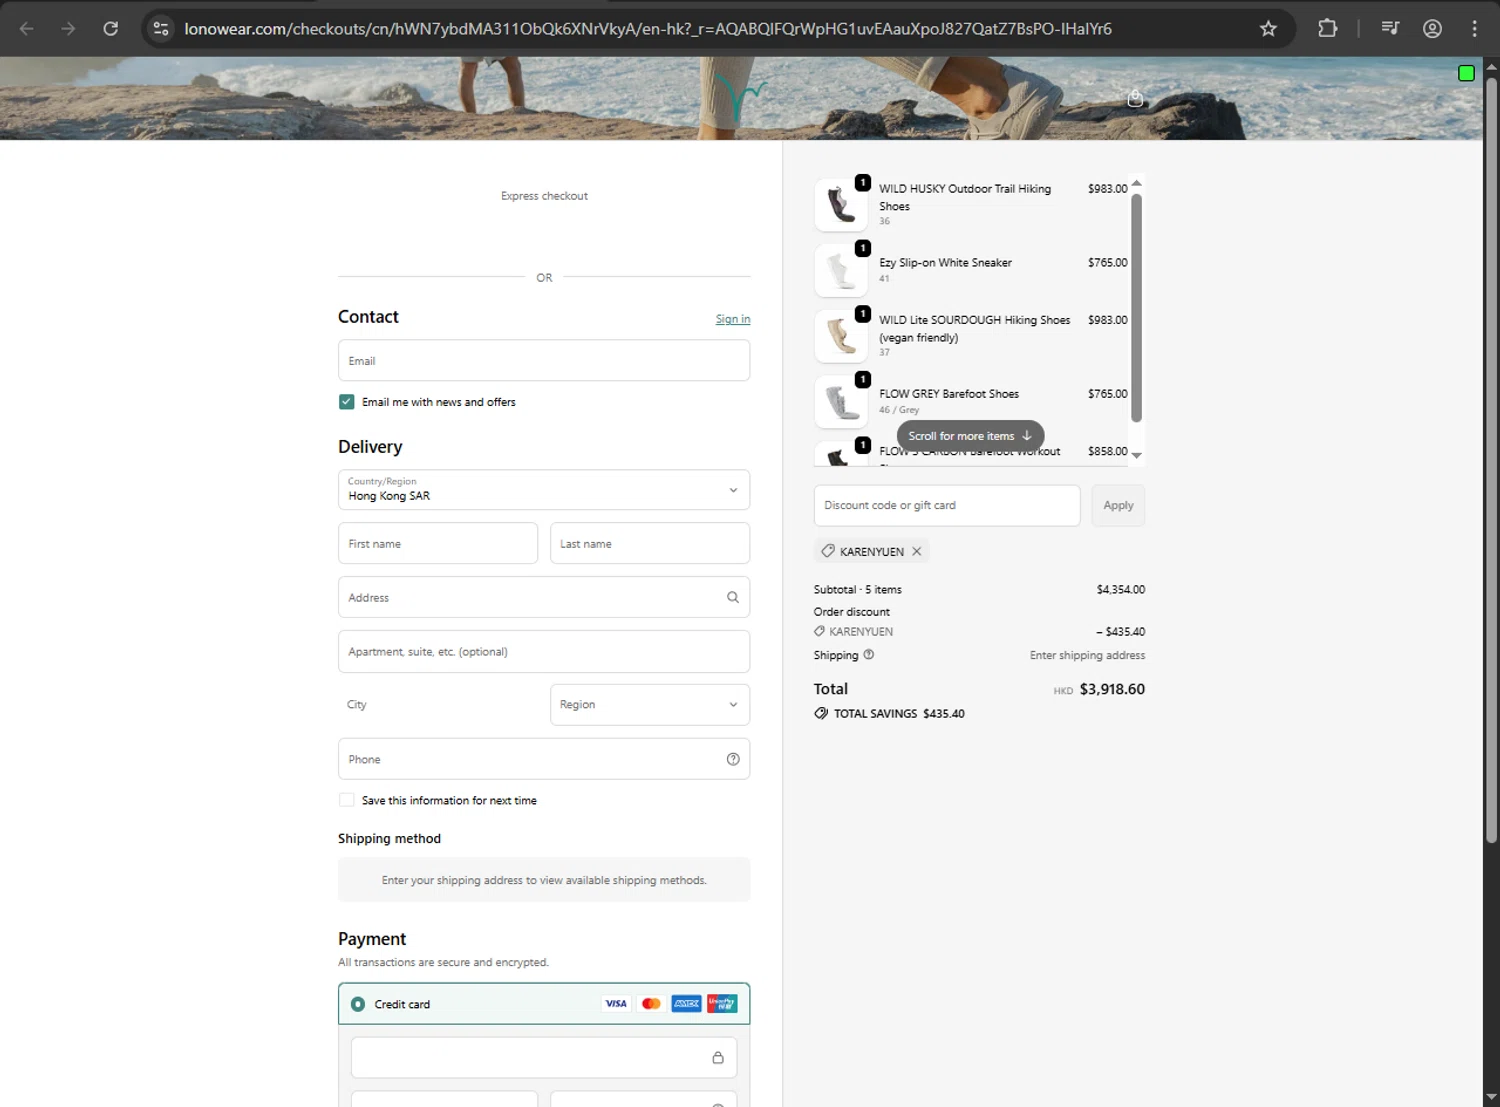This screenshot has width=1500, height=1107.
Task: Bookmark this page with the star icon
Action: click(x=1268, y=28)
